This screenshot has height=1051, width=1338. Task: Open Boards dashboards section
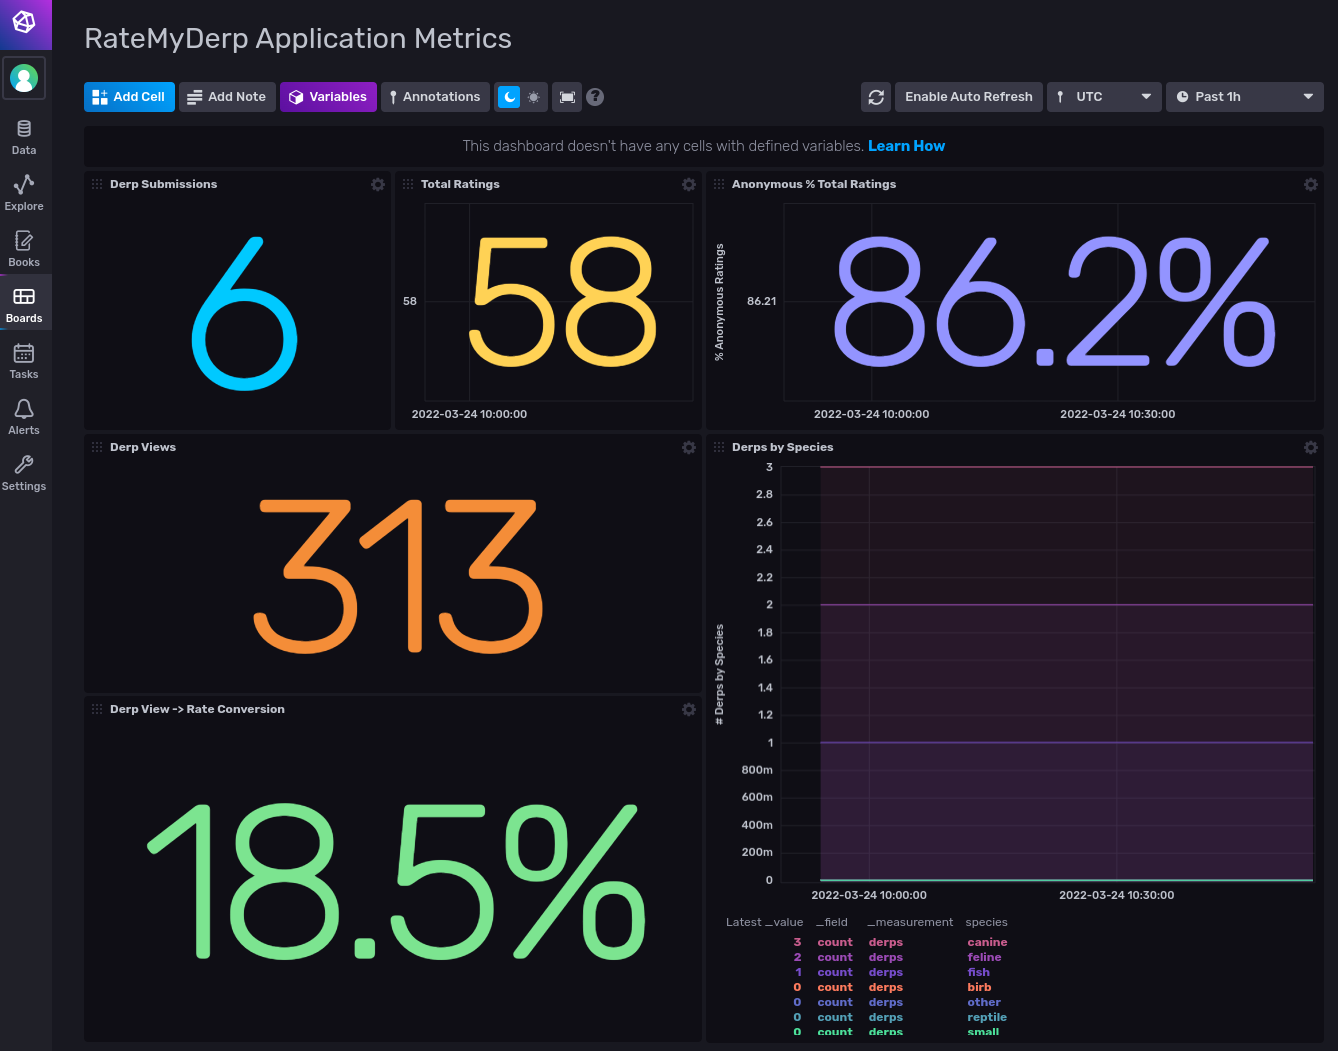(24, 305)
